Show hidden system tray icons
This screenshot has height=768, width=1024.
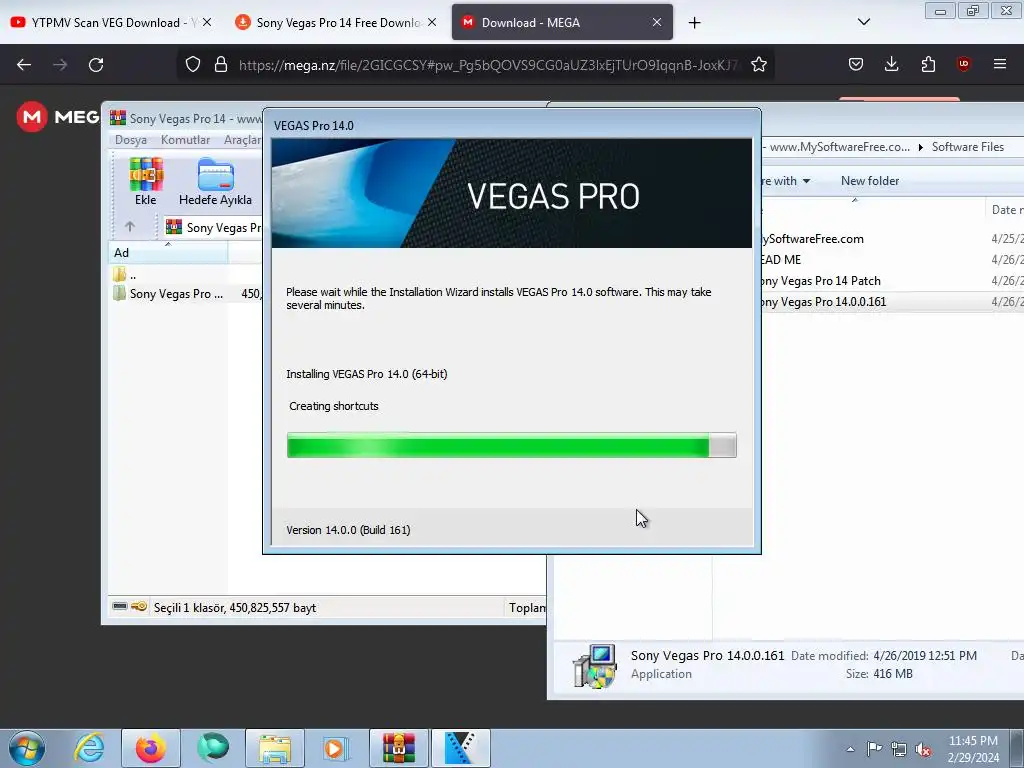tap(850, 749)
